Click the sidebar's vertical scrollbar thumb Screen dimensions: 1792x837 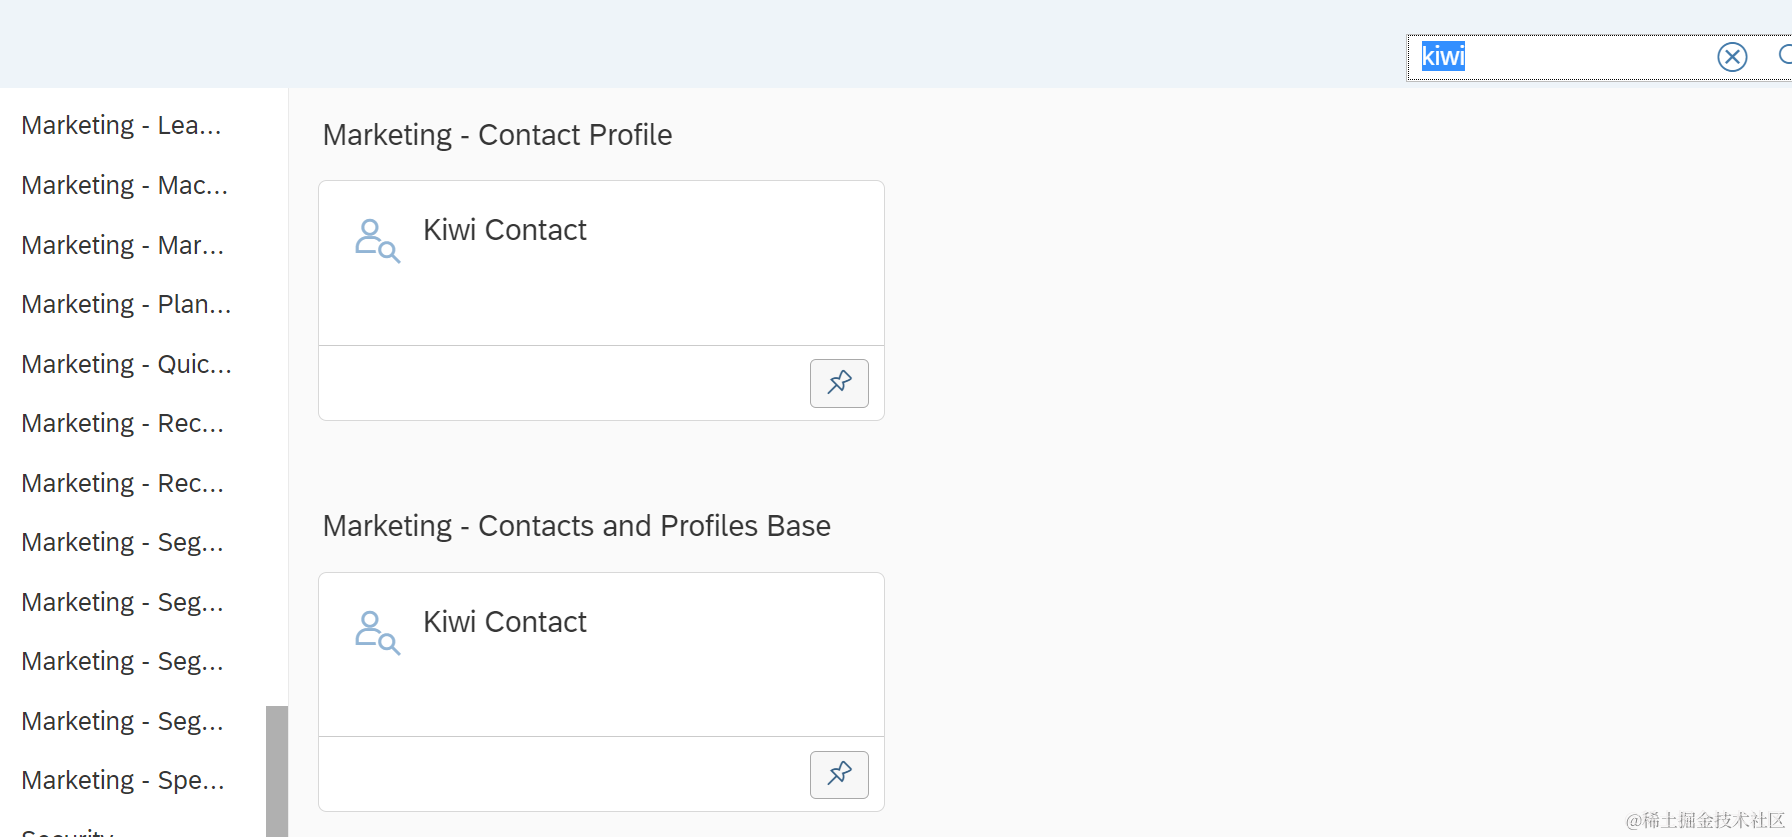click(x=277, y=770)
